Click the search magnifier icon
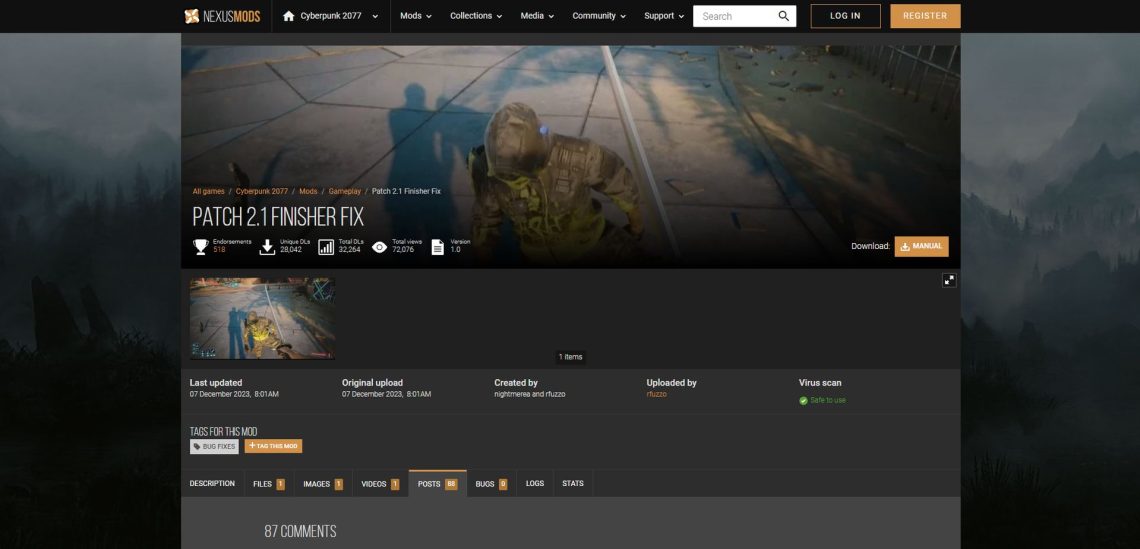The height and width of the screenshot is (549, 1140). (x=783, y=16)
